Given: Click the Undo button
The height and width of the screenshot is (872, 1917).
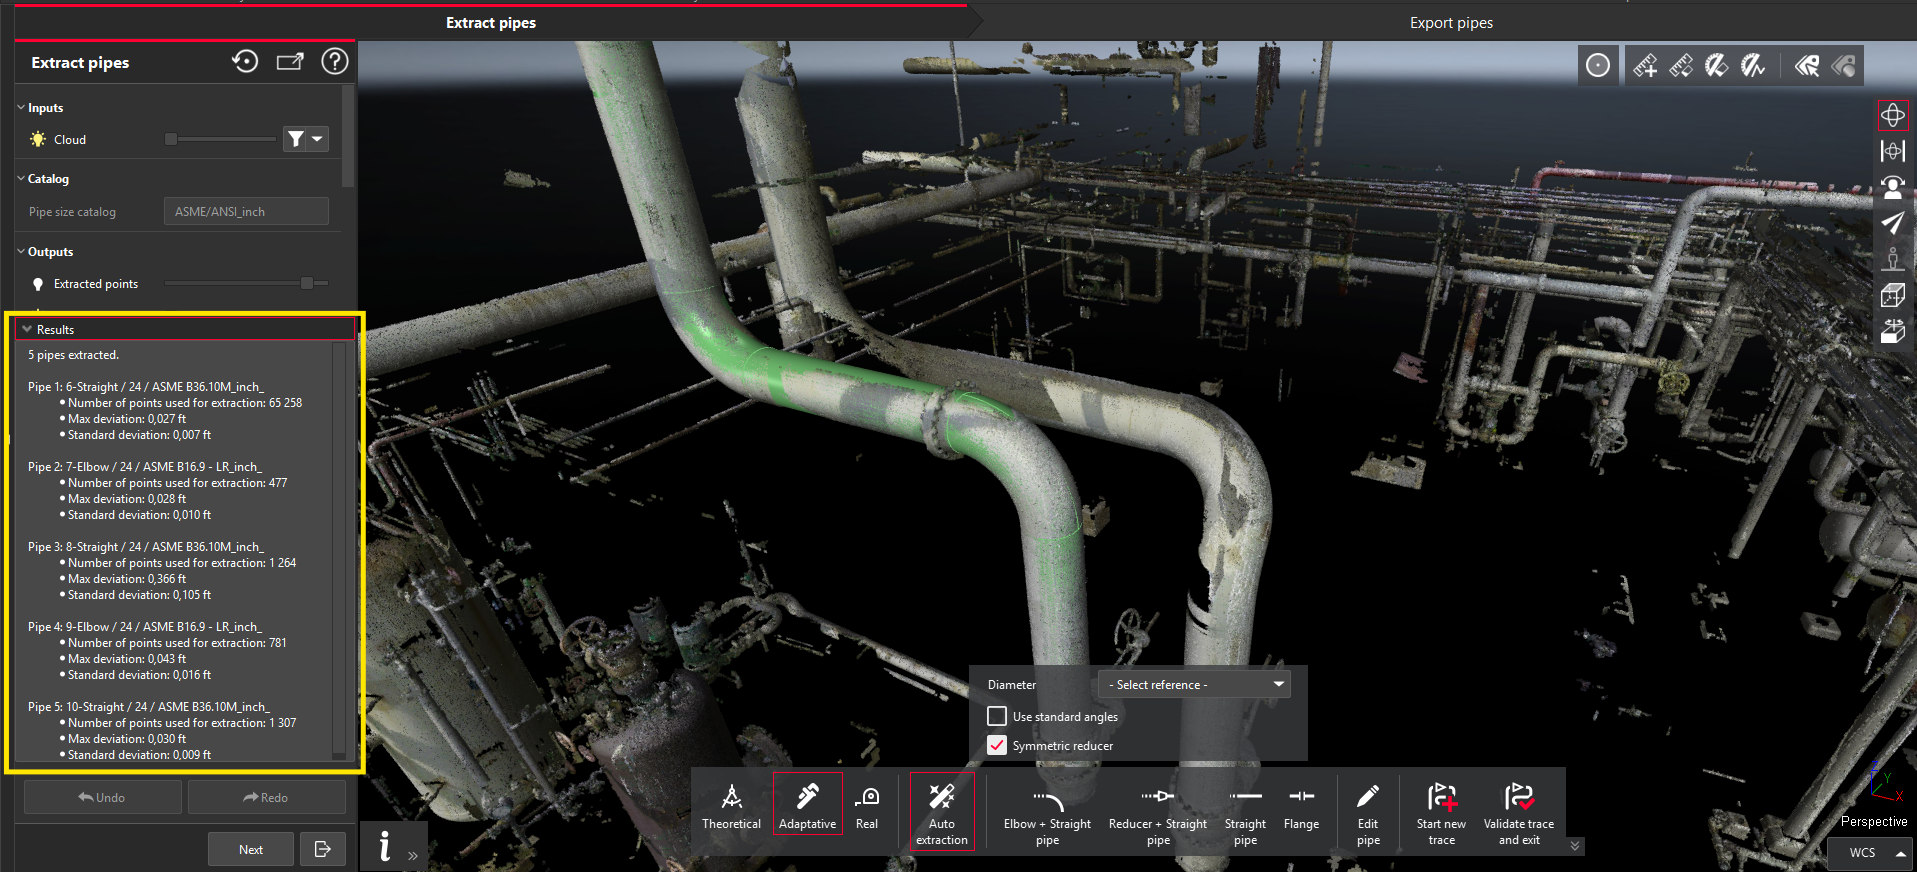Looking at the screenshot, I should tap(102, 797).
